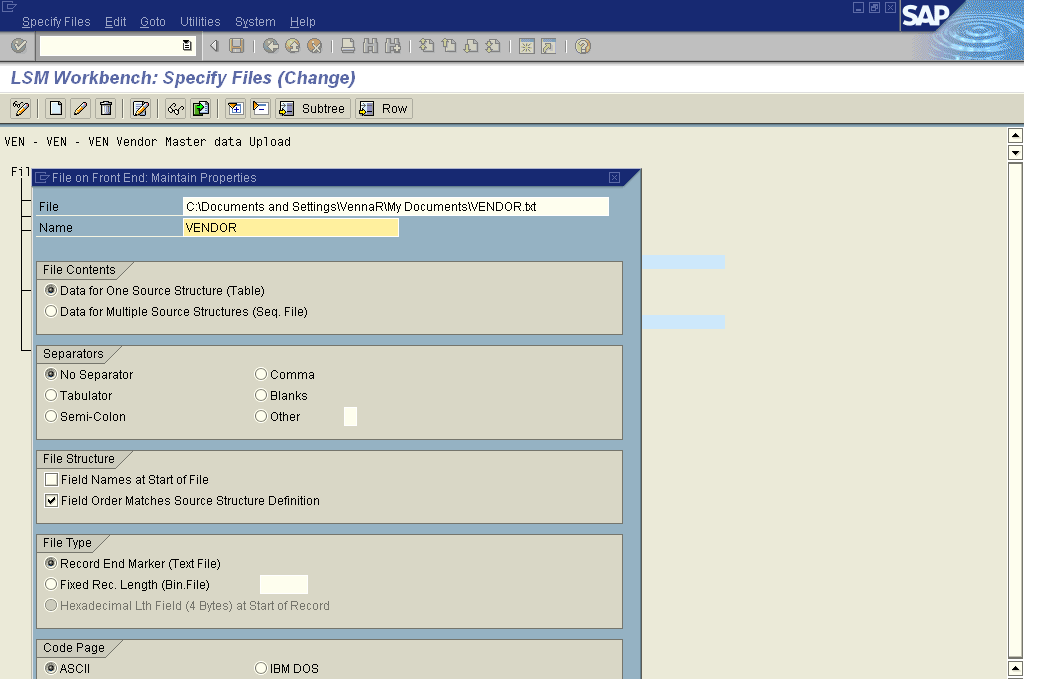Open the Utilities menu
Screen dimensions: 1052x679
click(200, 21)
